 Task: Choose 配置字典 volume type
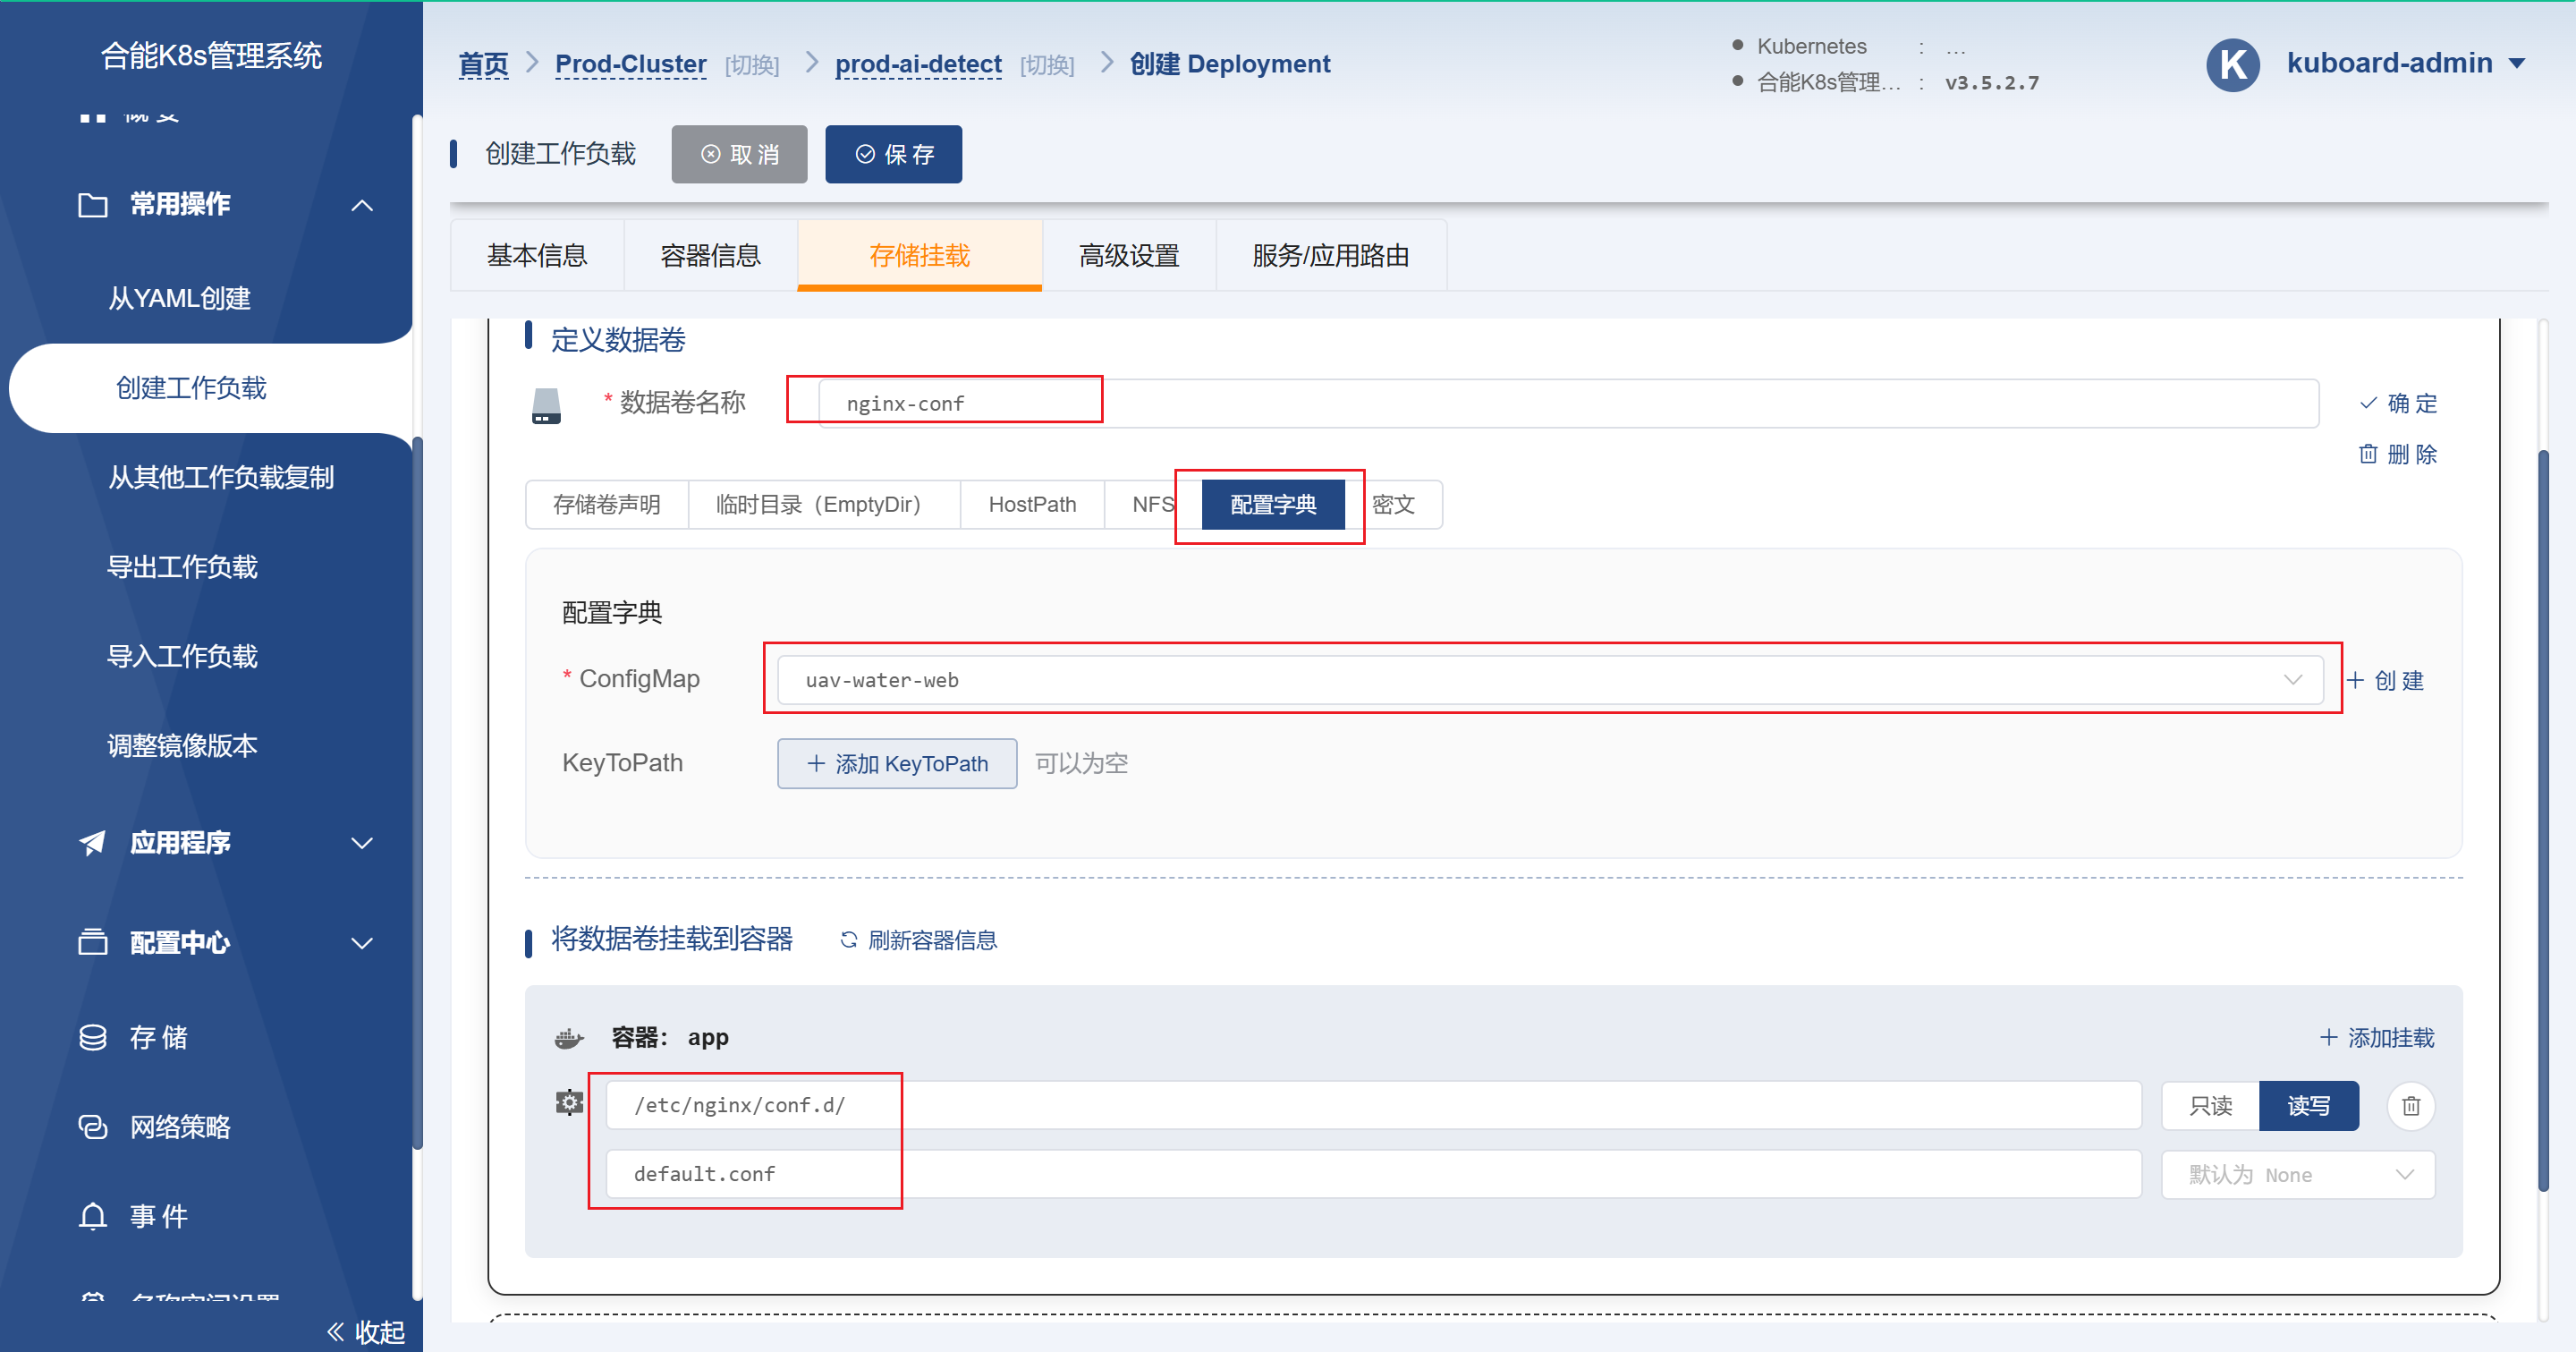(1272, 504)
